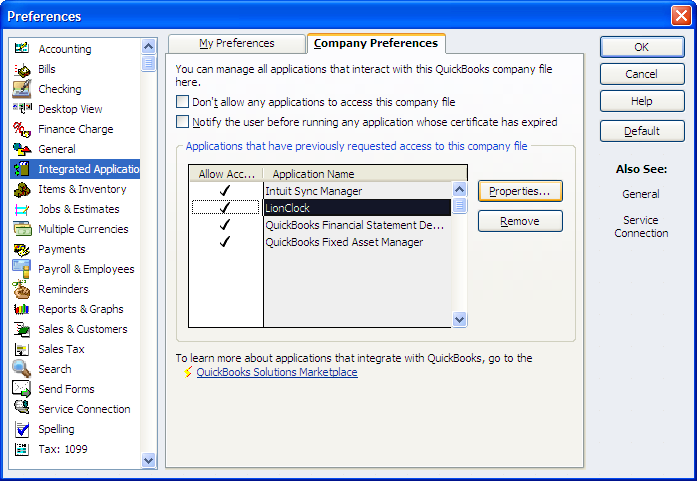Image resolution: width=697 pixels, height=481 pixels.
Task: Select the Desktop View label in the category list
Action: pos(70,109)
